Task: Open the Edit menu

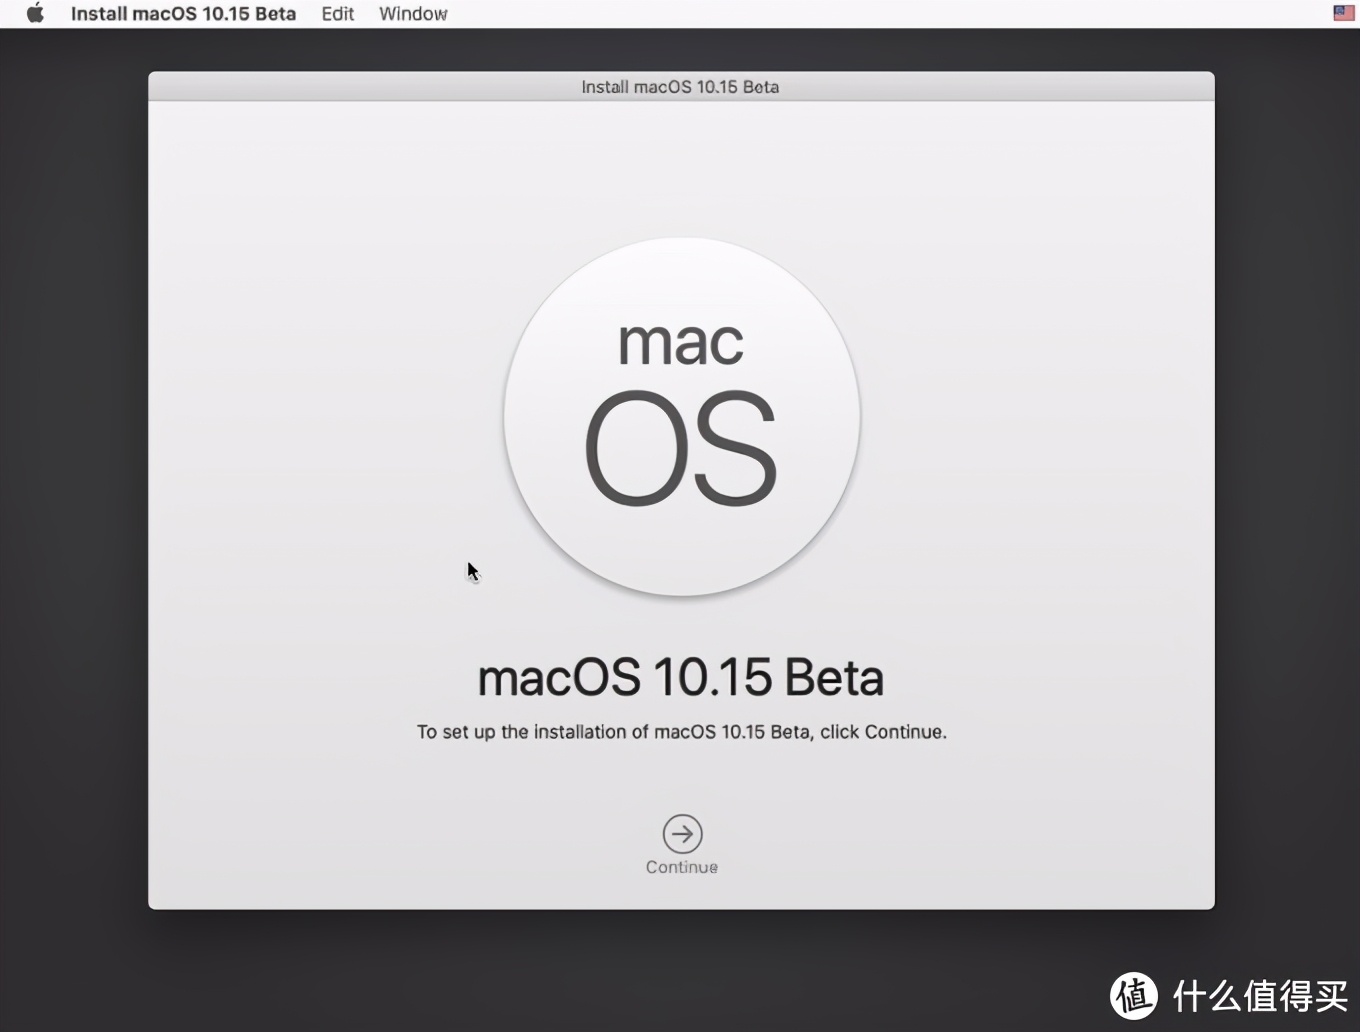Action: pyautogui.click(x=338, y=14)
